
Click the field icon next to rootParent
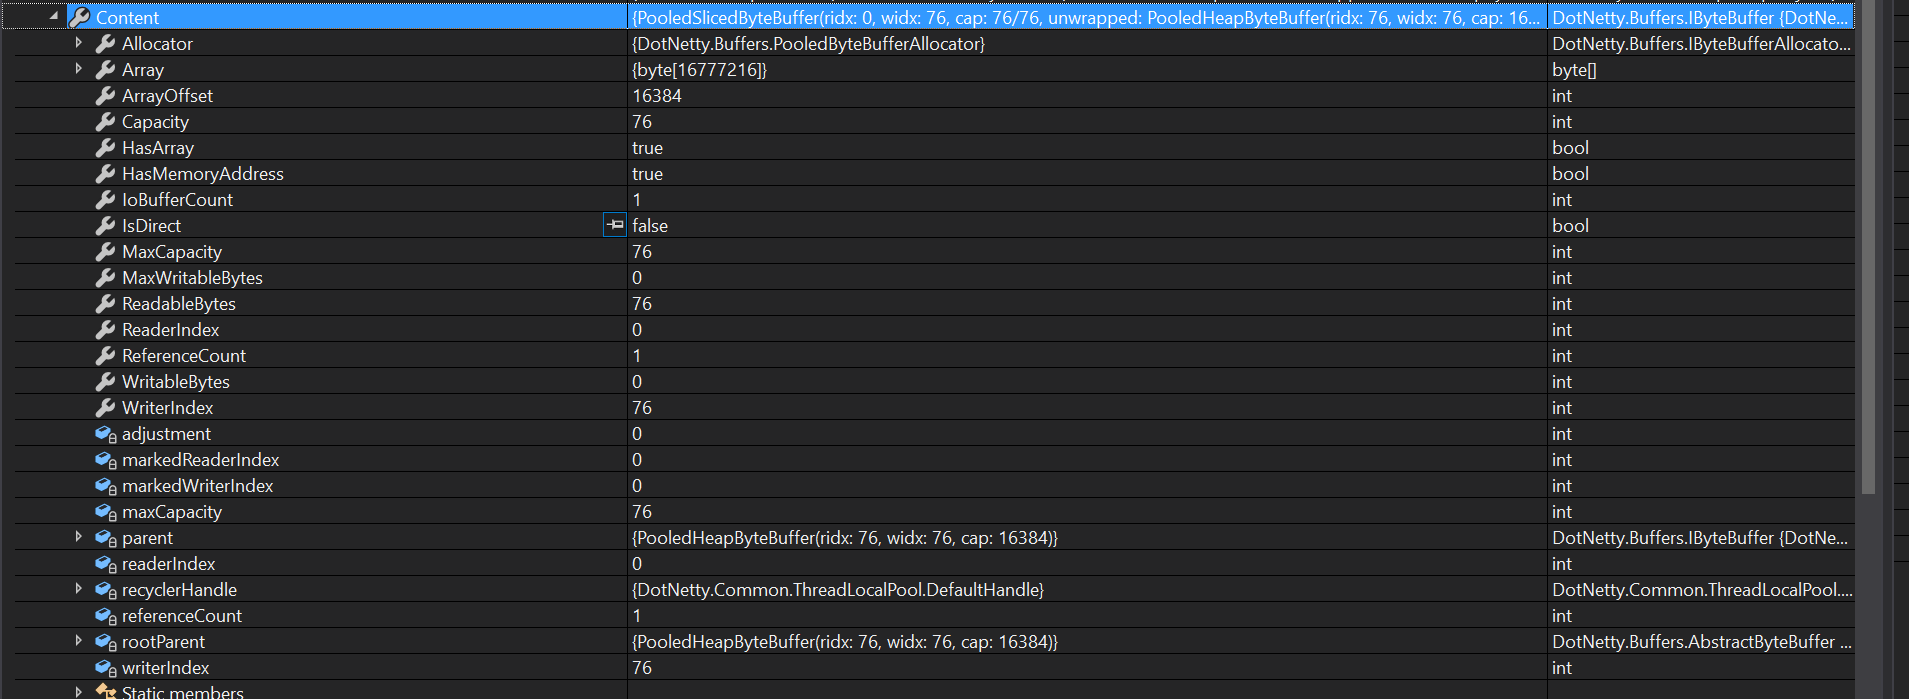coord(106,641)
